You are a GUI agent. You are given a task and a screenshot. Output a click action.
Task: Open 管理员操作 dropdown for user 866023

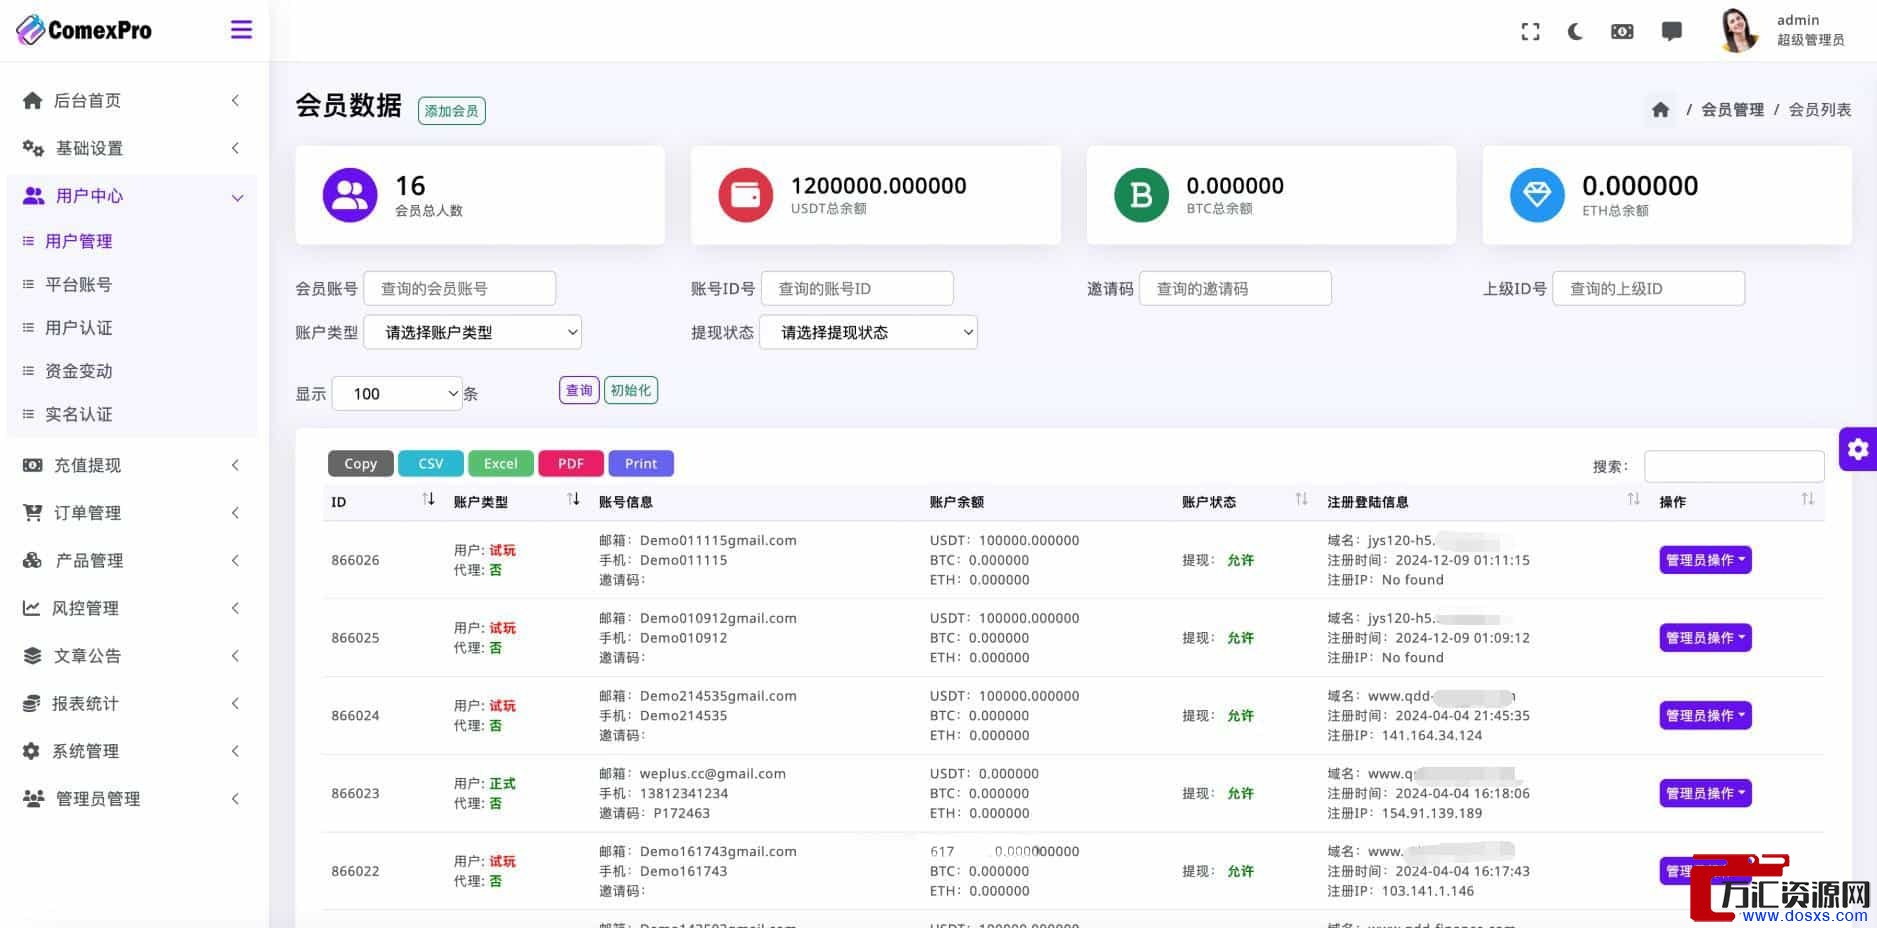click(x=1705, y=794)
